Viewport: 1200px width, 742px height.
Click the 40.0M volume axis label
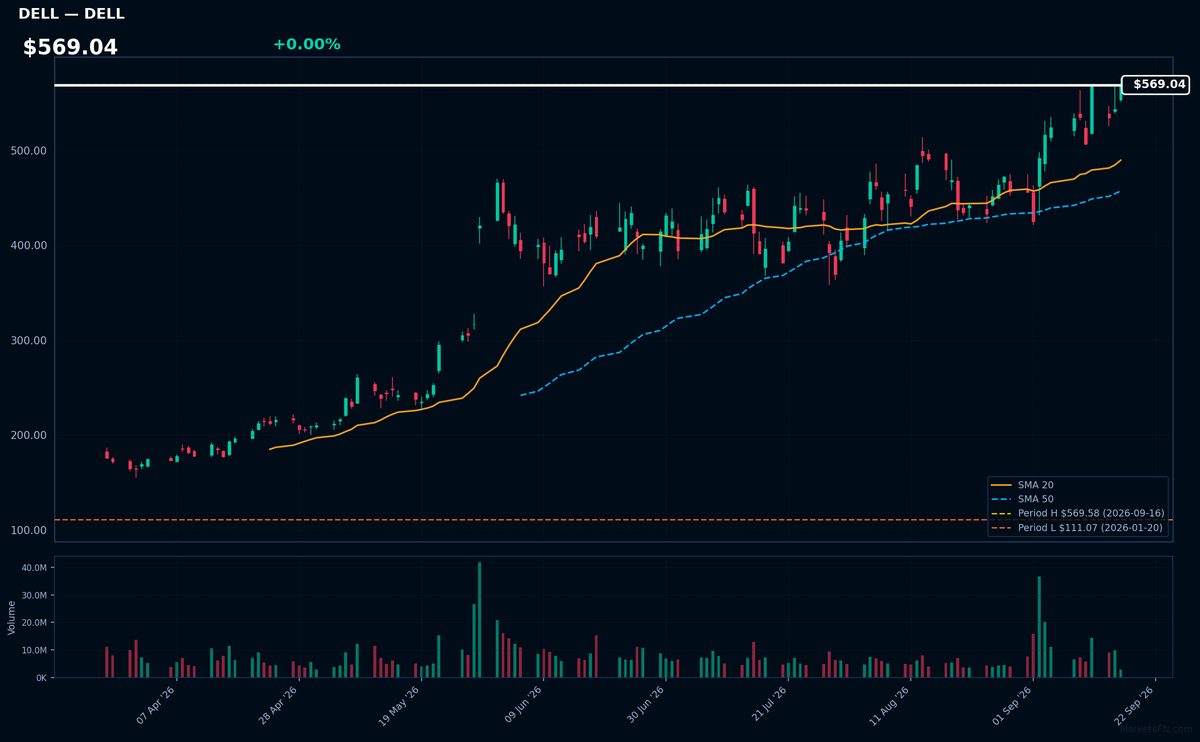[x=35, y=568]
